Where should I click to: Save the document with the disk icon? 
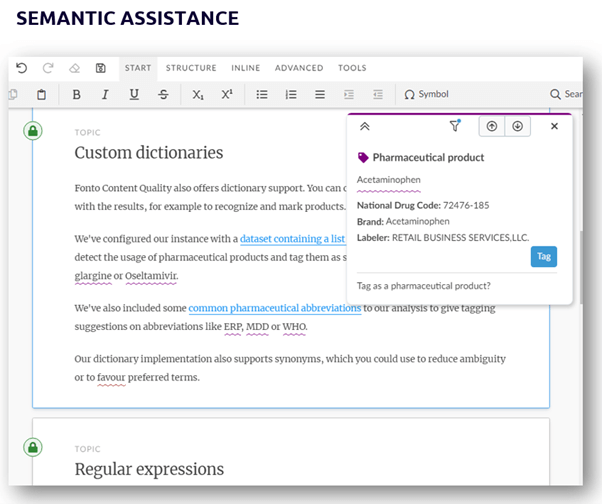[101, 68]
